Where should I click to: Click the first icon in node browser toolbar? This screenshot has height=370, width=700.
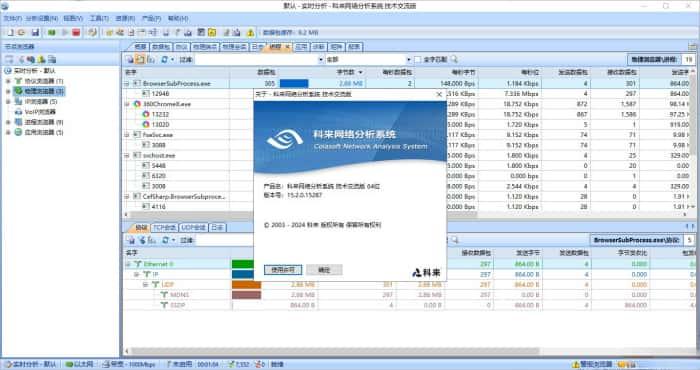tap(9, 59)
